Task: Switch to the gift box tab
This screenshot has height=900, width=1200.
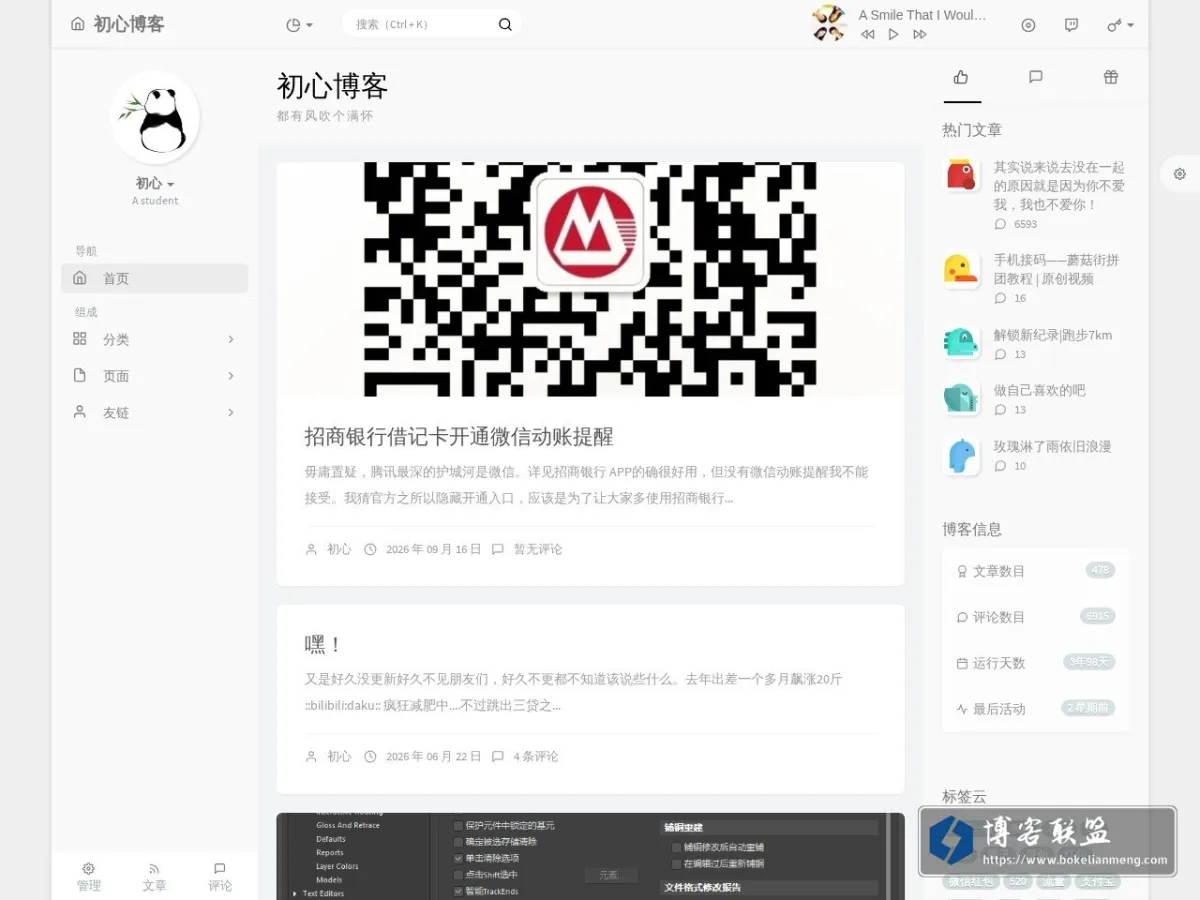Action: click(x=1111, y=77)
